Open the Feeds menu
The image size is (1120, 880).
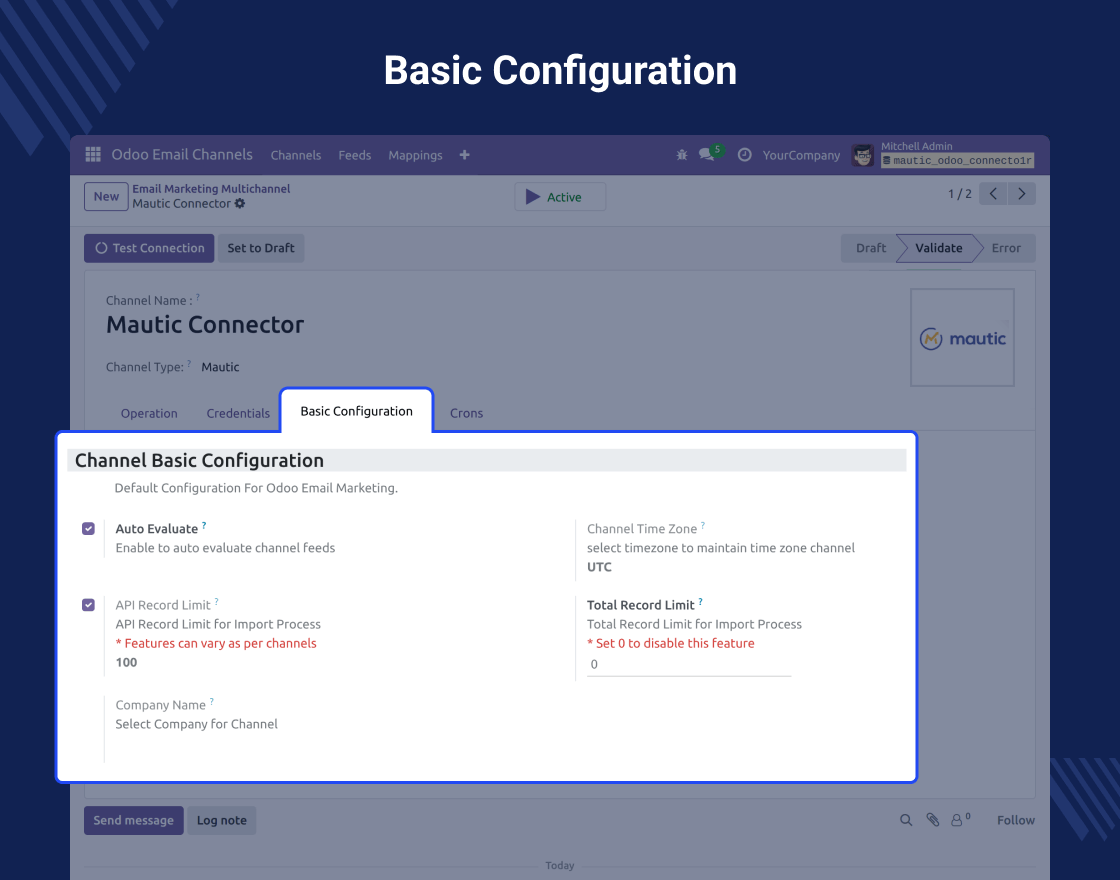tap(355, 155)
